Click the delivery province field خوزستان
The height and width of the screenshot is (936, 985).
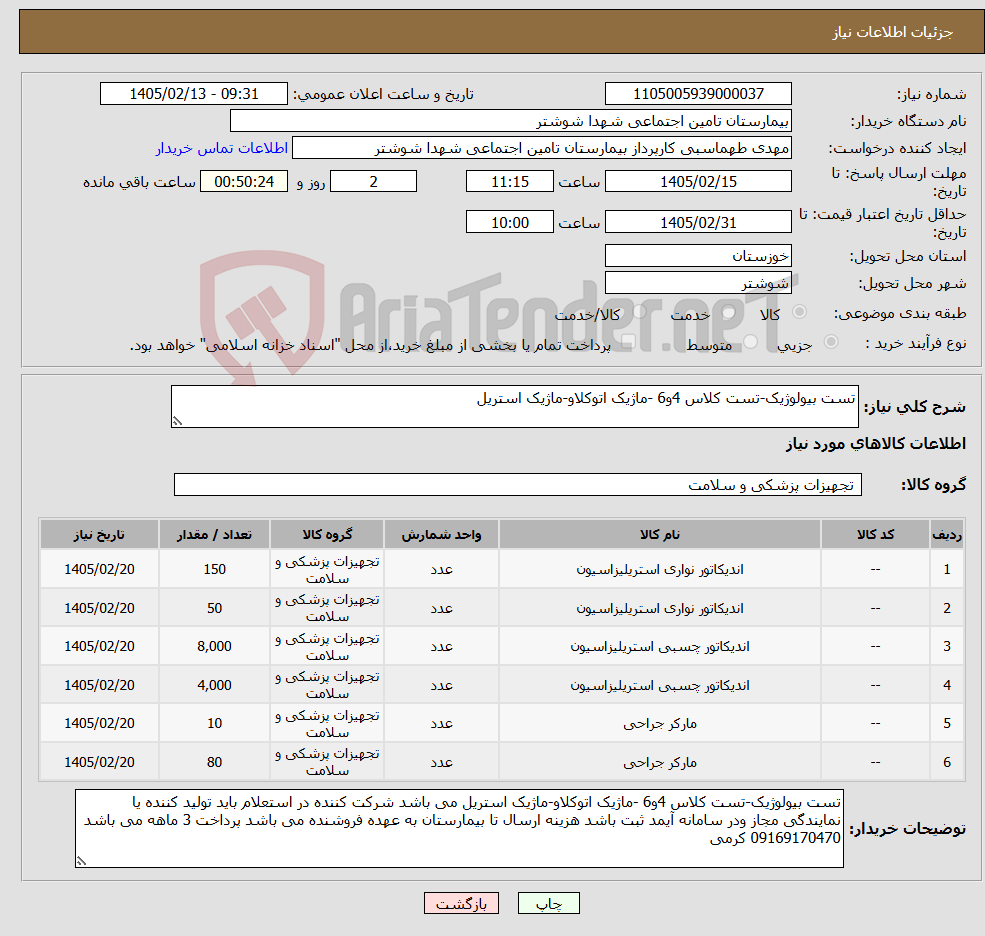[x=698, y=256]
